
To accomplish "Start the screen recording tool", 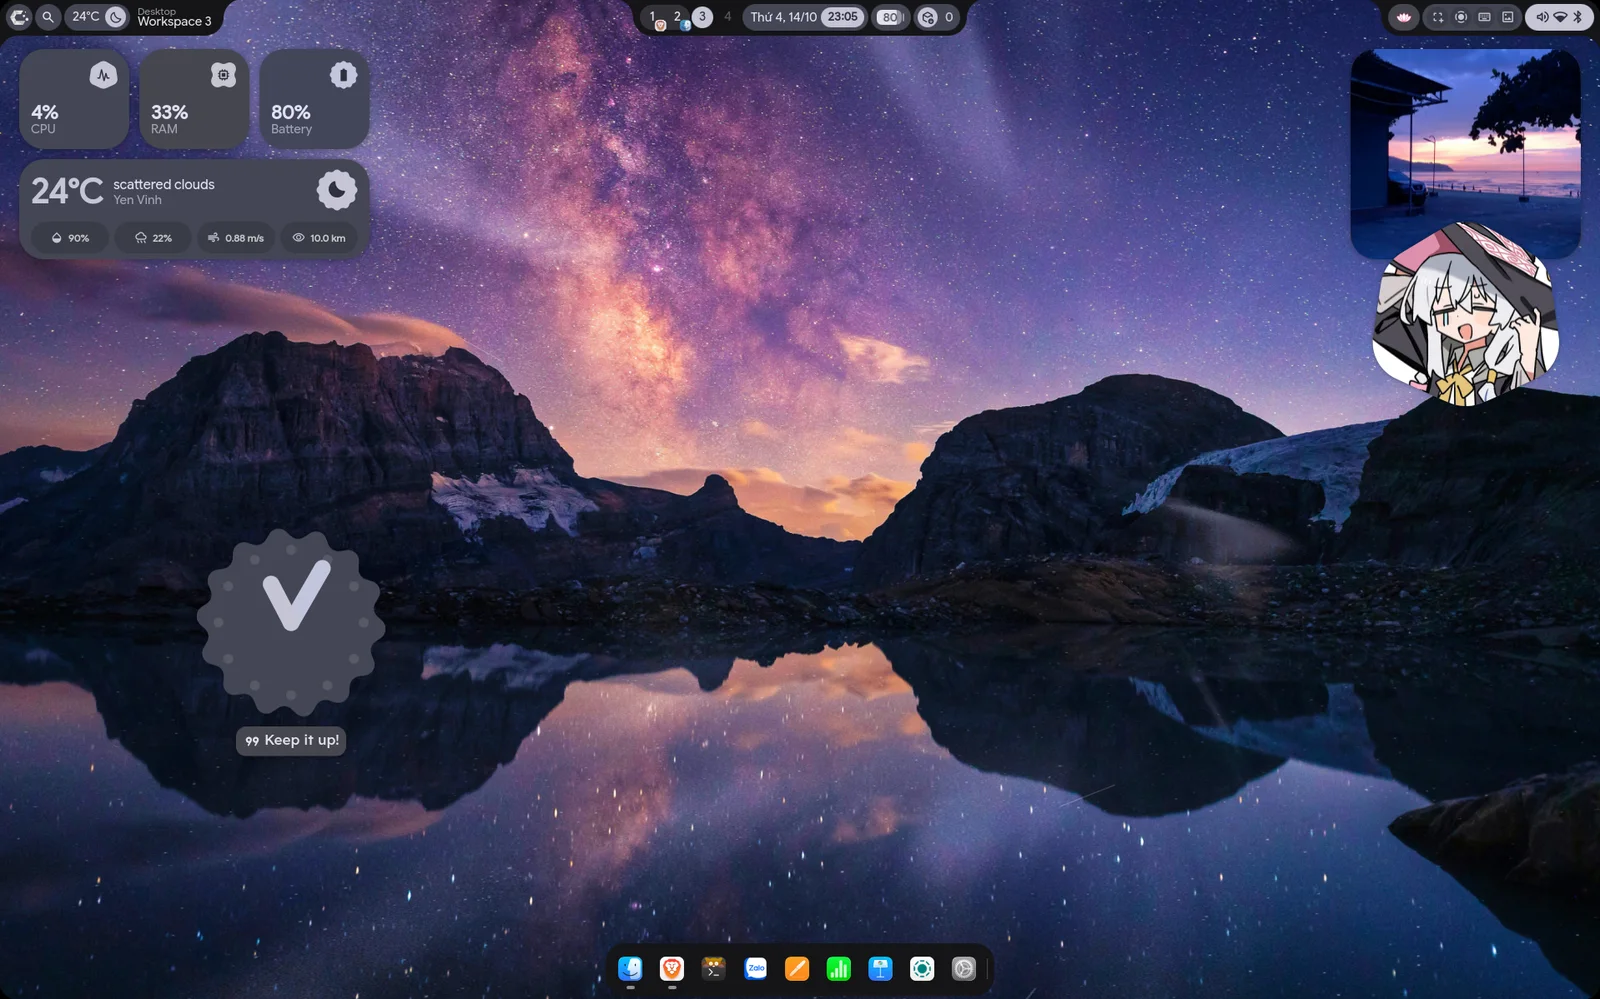I will 1461,17.
